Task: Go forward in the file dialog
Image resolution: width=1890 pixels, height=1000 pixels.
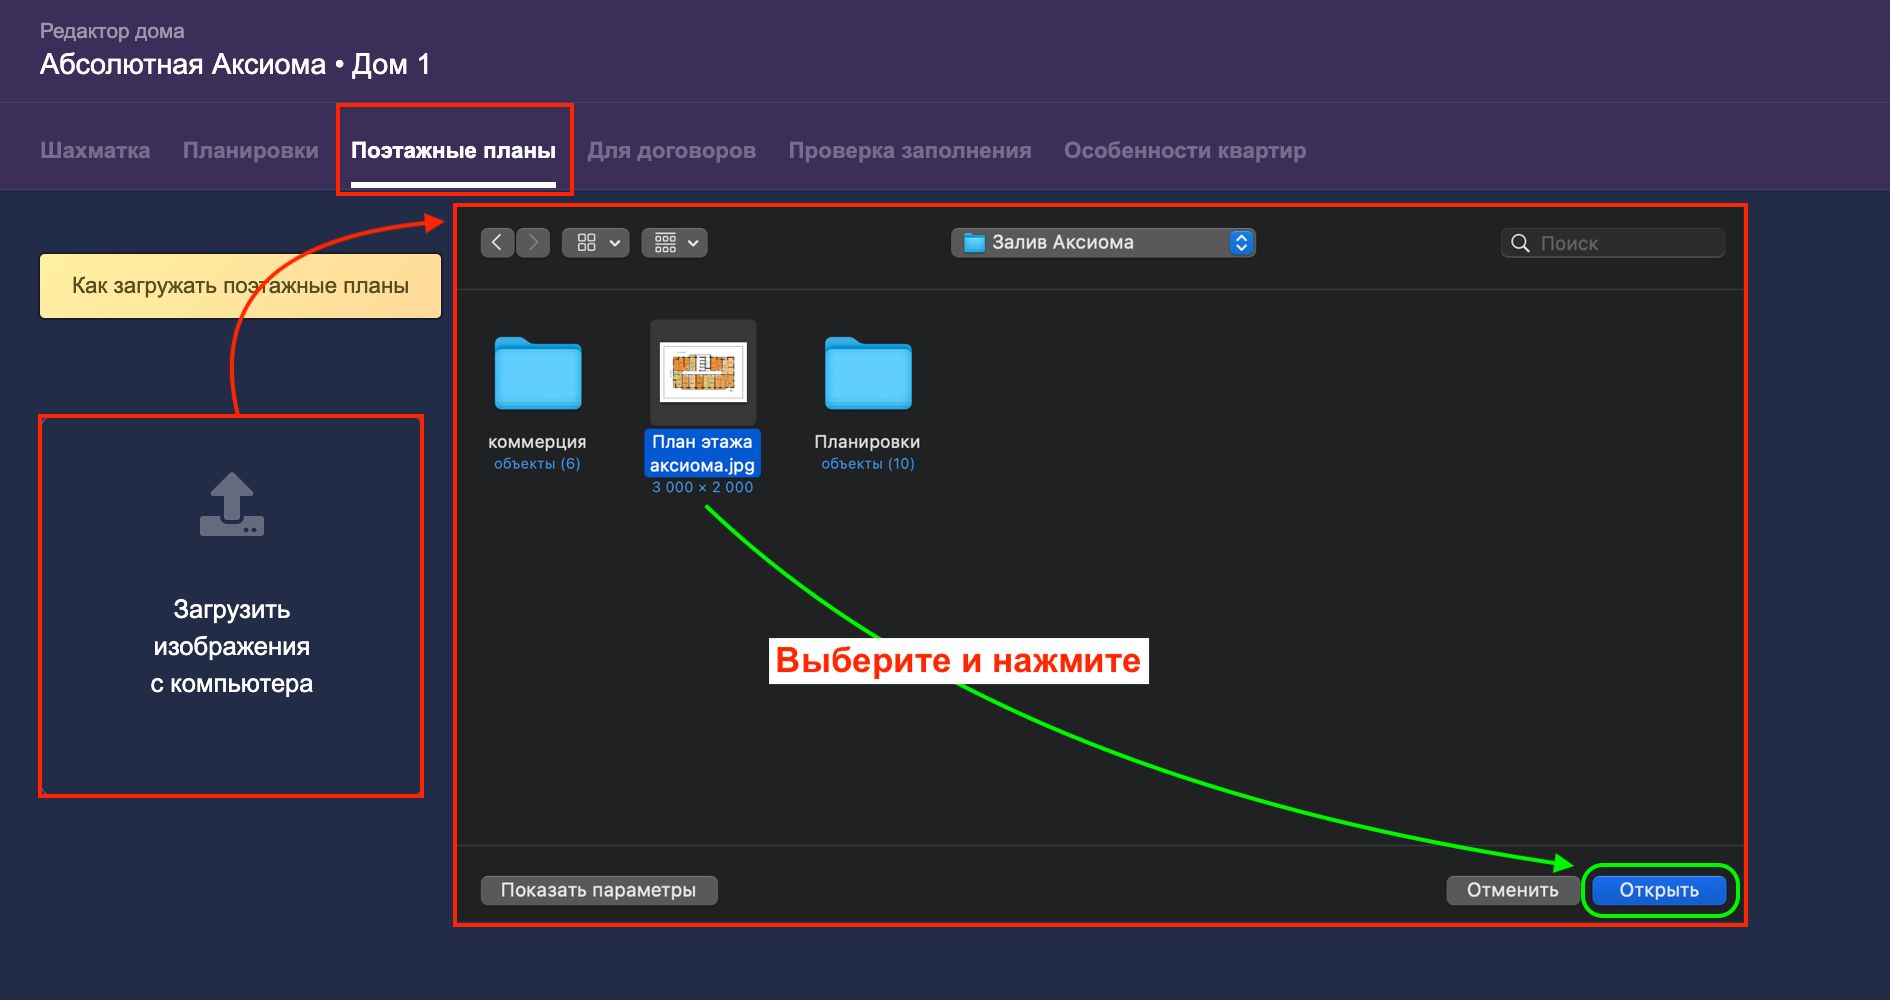Action: pyautogui.click(x=533, y=243)
